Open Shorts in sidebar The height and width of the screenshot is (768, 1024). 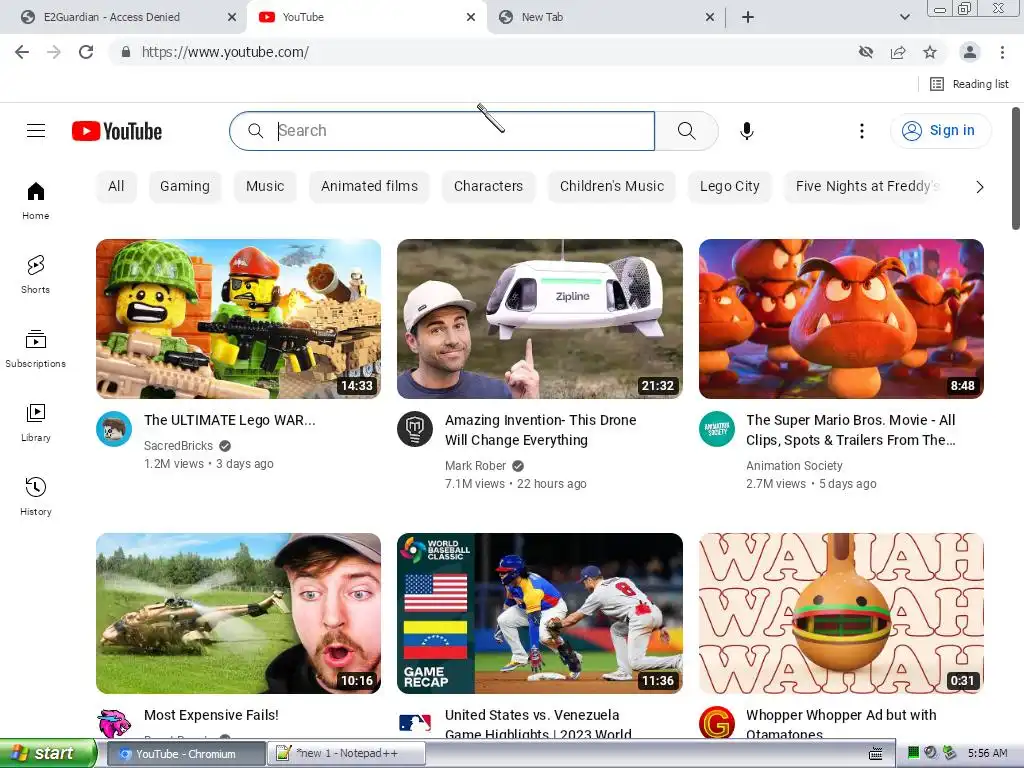coord(36,274)
